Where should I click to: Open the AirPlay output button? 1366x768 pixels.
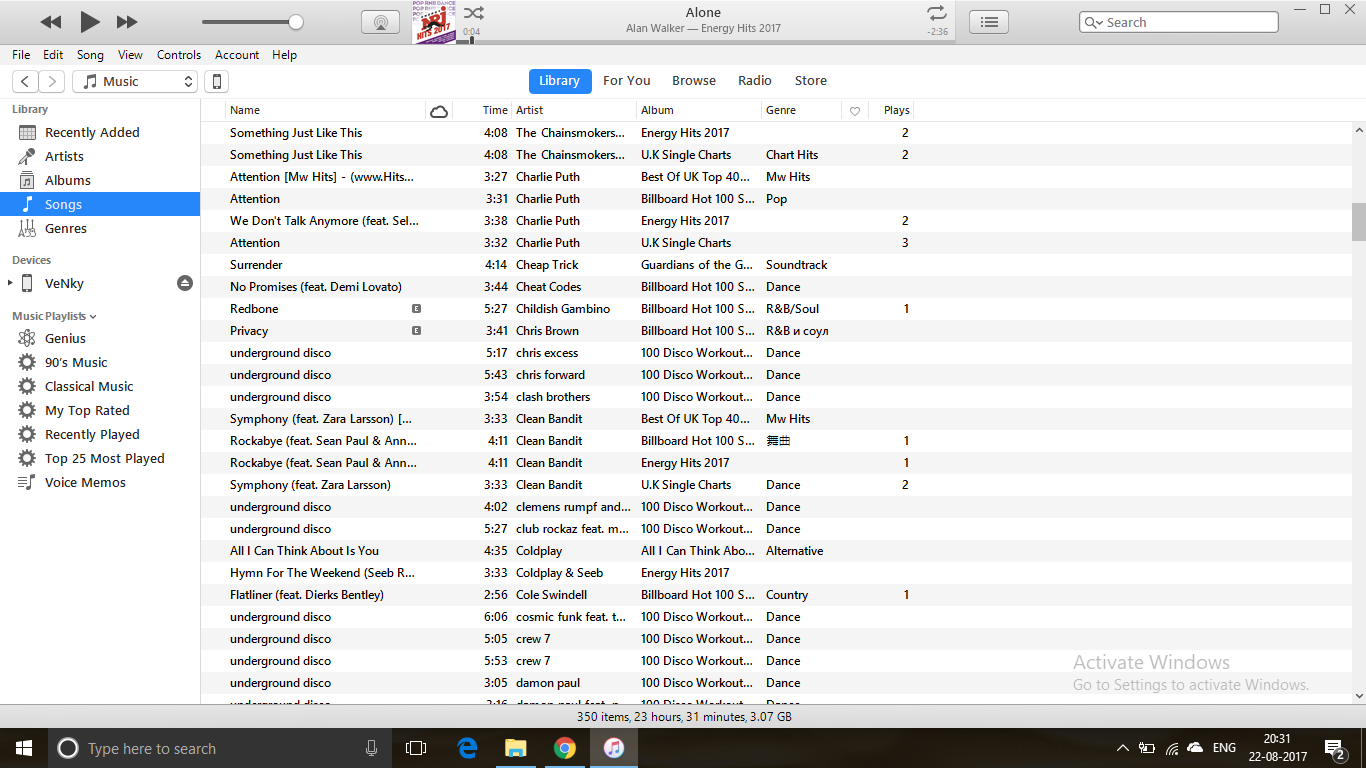[x=380, y=22]
